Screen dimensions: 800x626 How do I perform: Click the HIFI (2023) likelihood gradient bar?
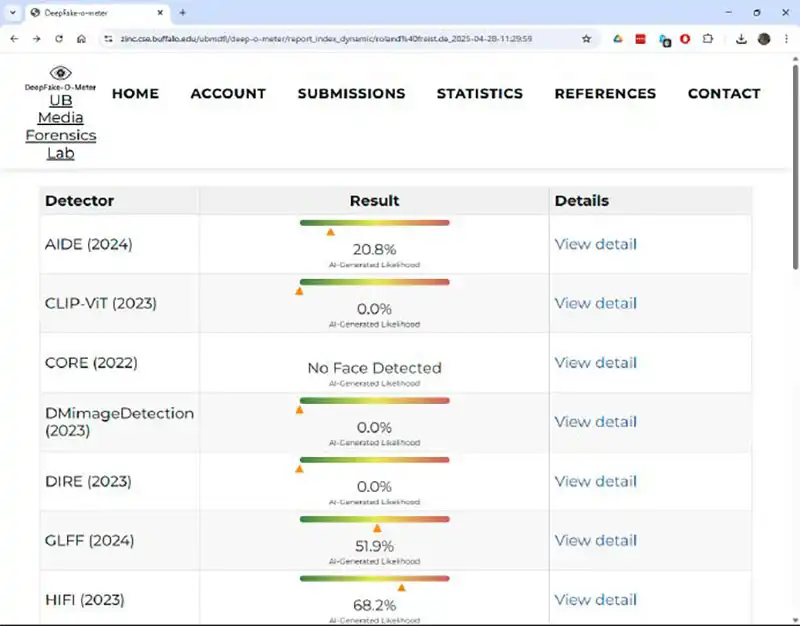coord(375,578)
